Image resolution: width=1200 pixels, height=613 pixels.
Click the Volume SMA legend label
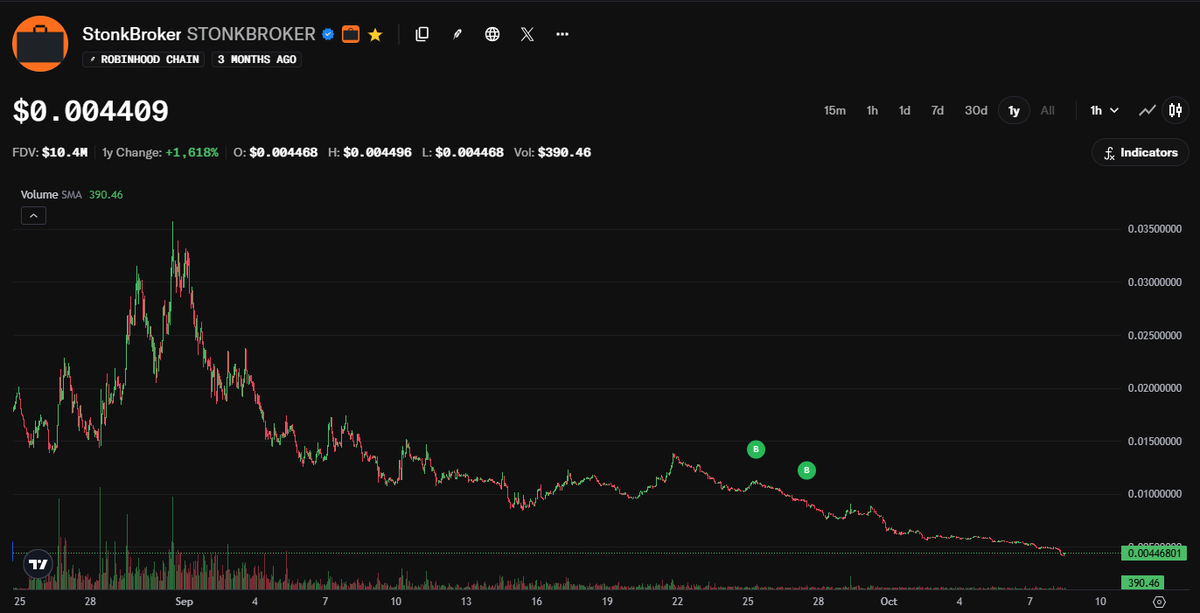pyautogui.click(x=52, y=195)
